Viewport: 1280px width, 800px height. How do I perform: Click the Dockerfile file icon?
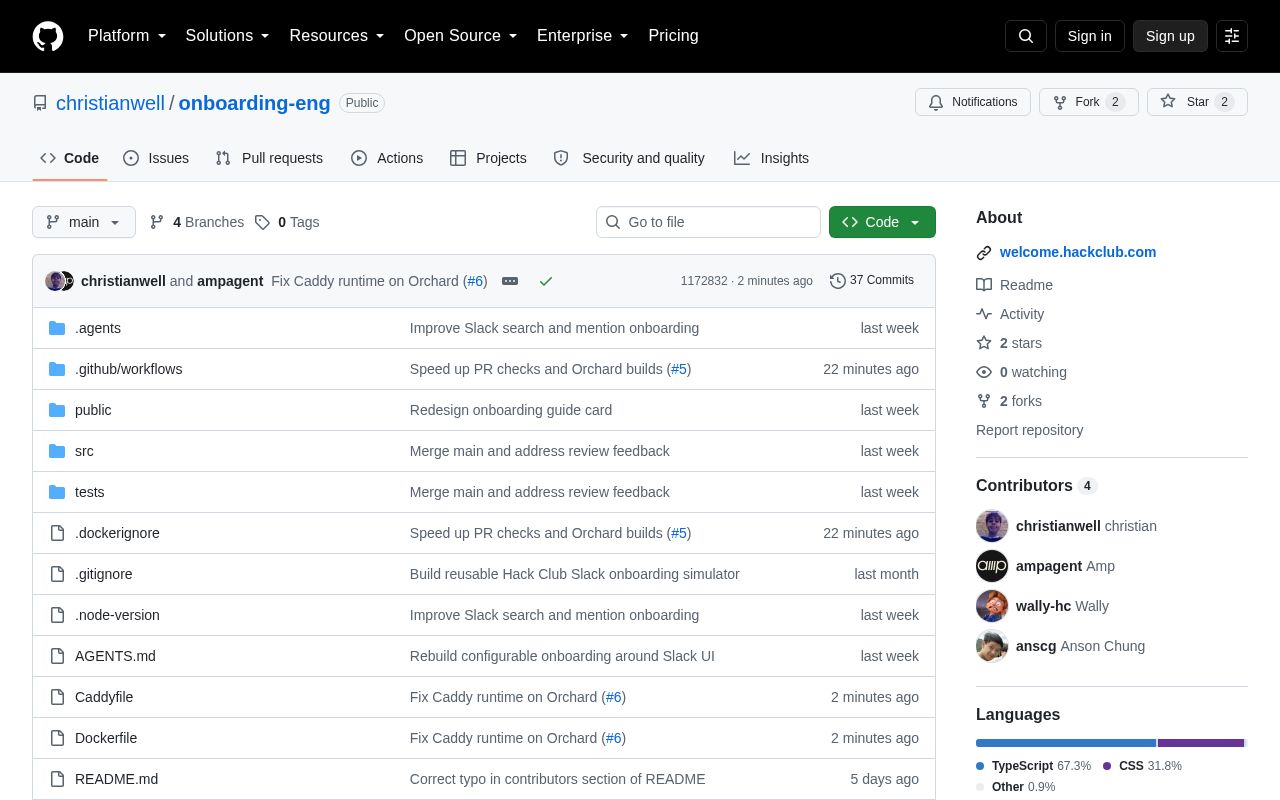[x=57, y=738]
